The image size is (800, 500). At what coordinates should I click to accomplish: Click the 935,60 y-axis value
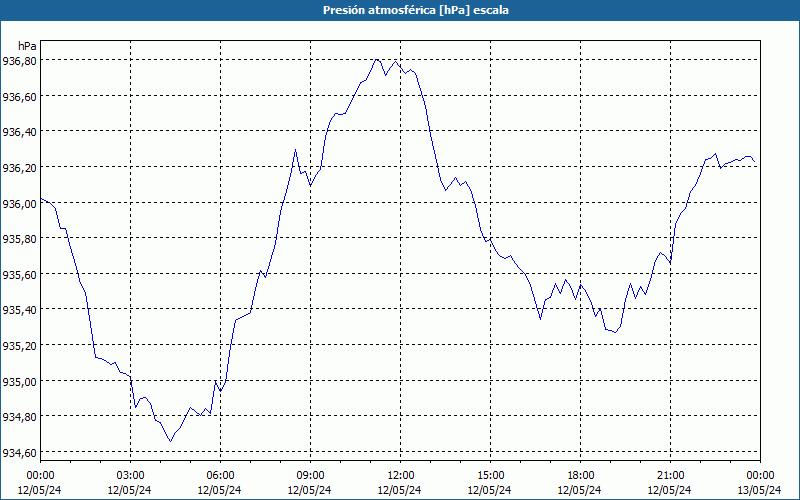pyautogui.click(x=19, y=274)
